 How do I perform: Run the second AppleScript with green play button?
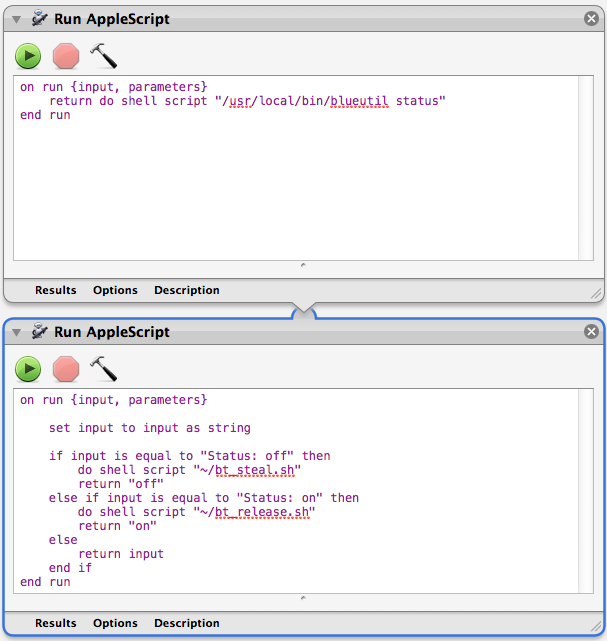coord(28,369)
